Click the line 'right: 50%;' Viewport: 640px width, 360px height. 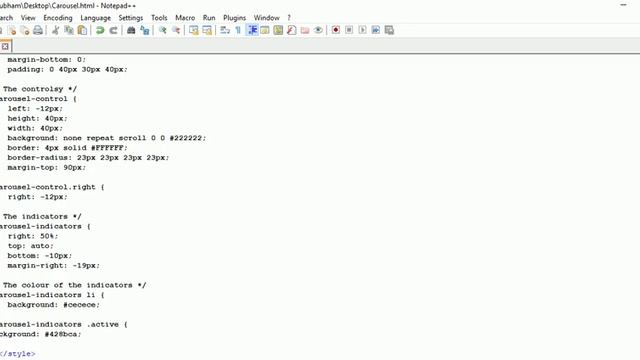(x=33, y=236)
